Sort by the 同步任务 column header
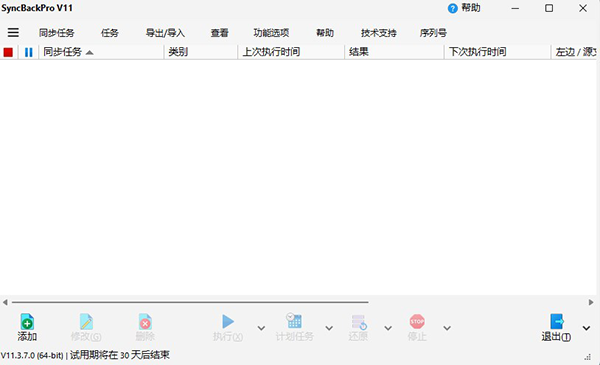This screenshot has width=600, height=365. [x=101, y=52]
